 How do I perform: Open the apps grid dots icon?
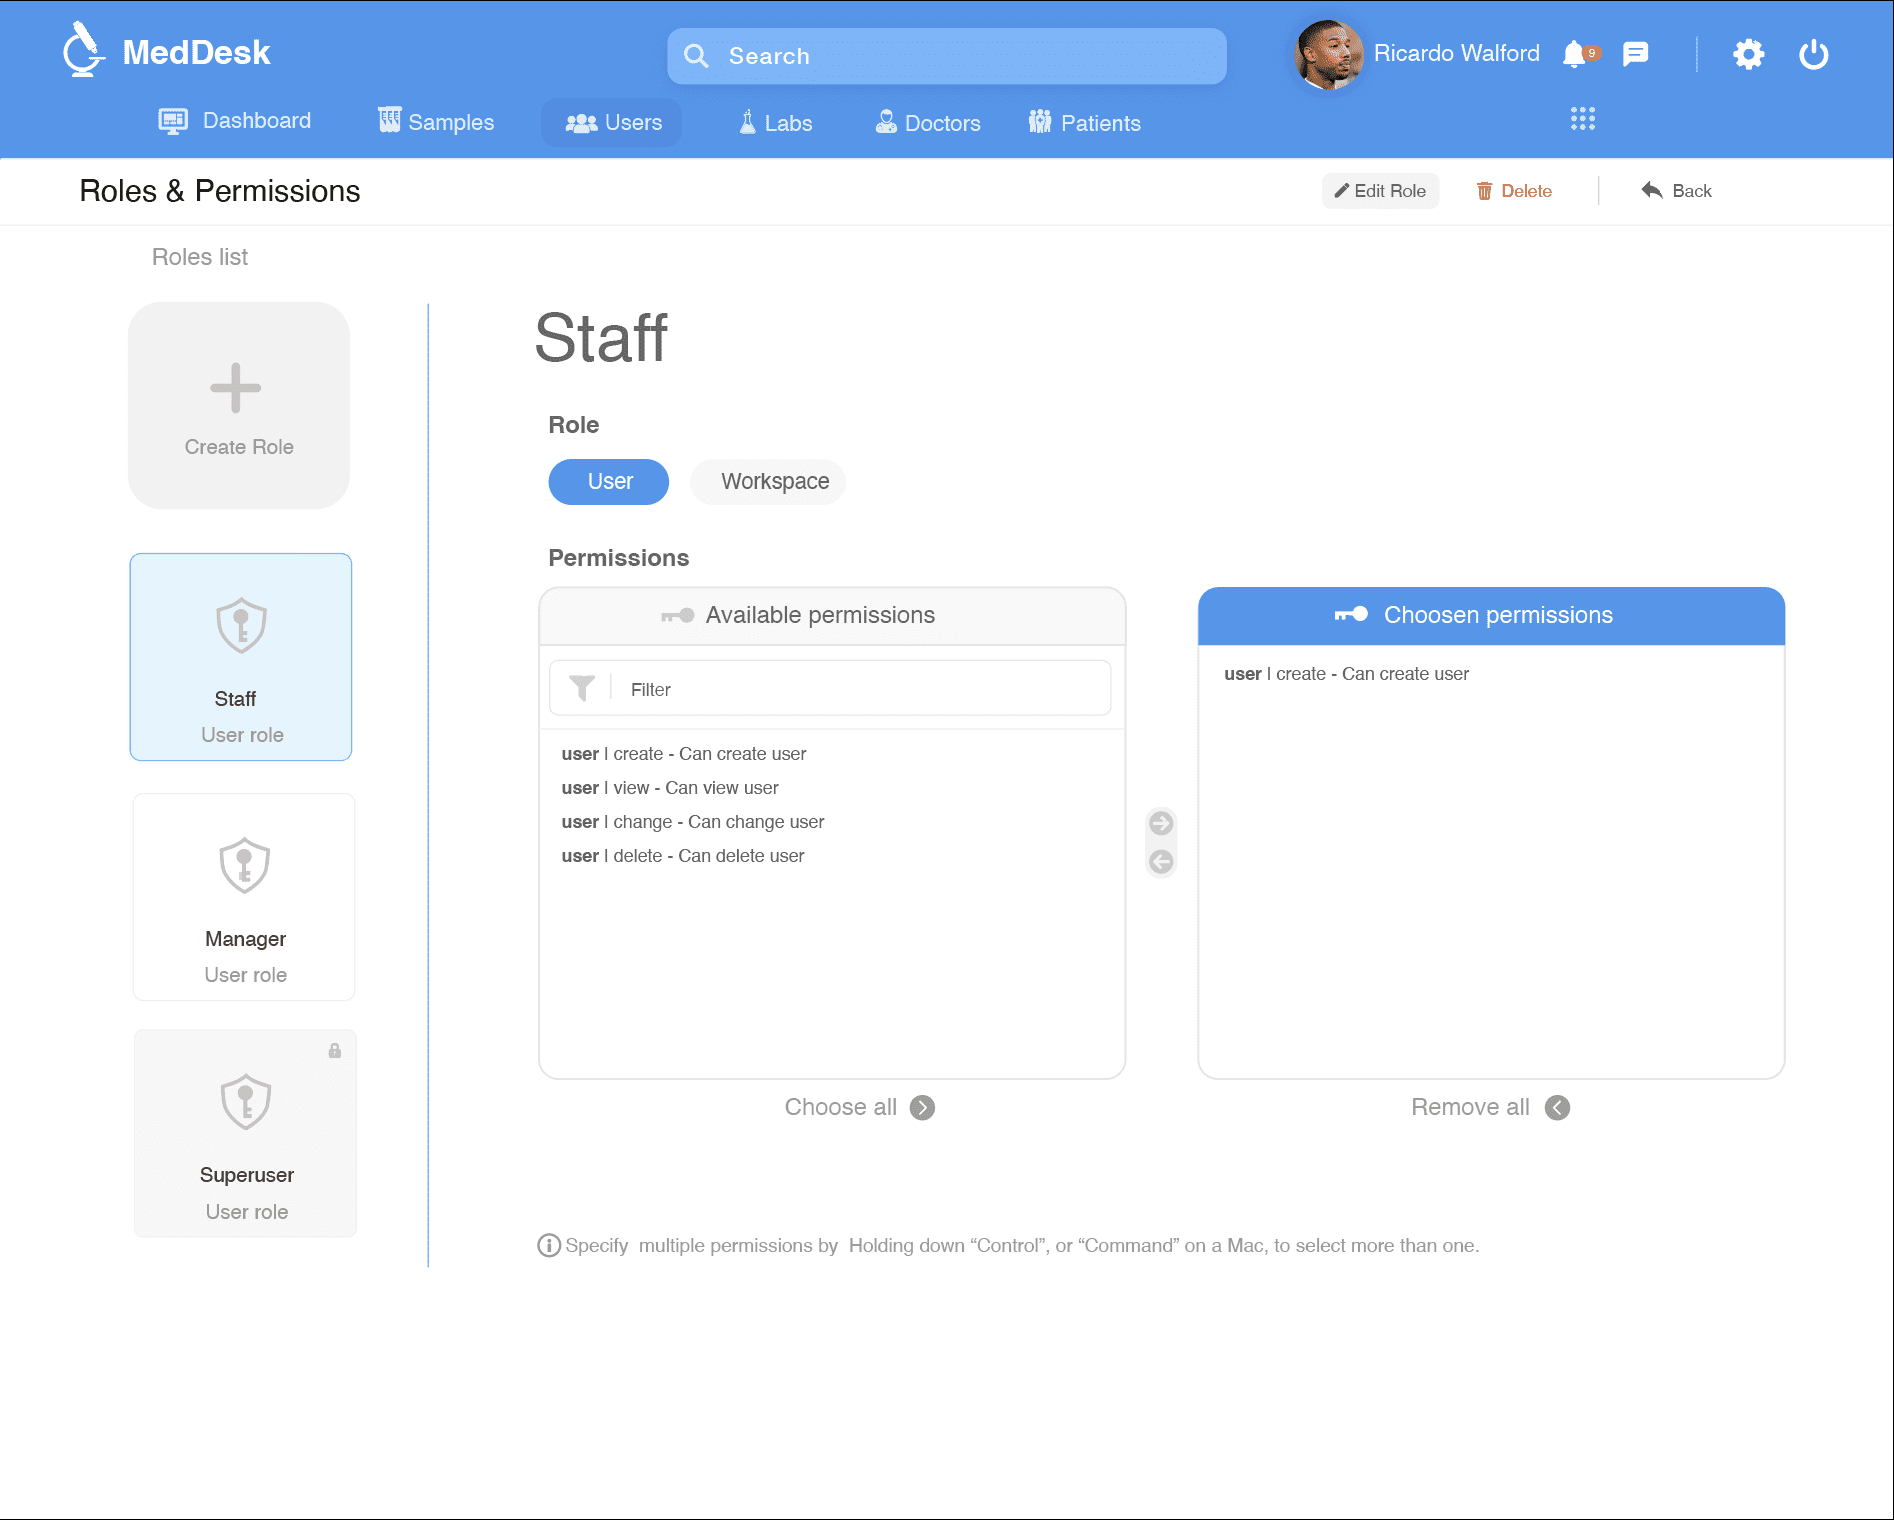[1582, 119]
